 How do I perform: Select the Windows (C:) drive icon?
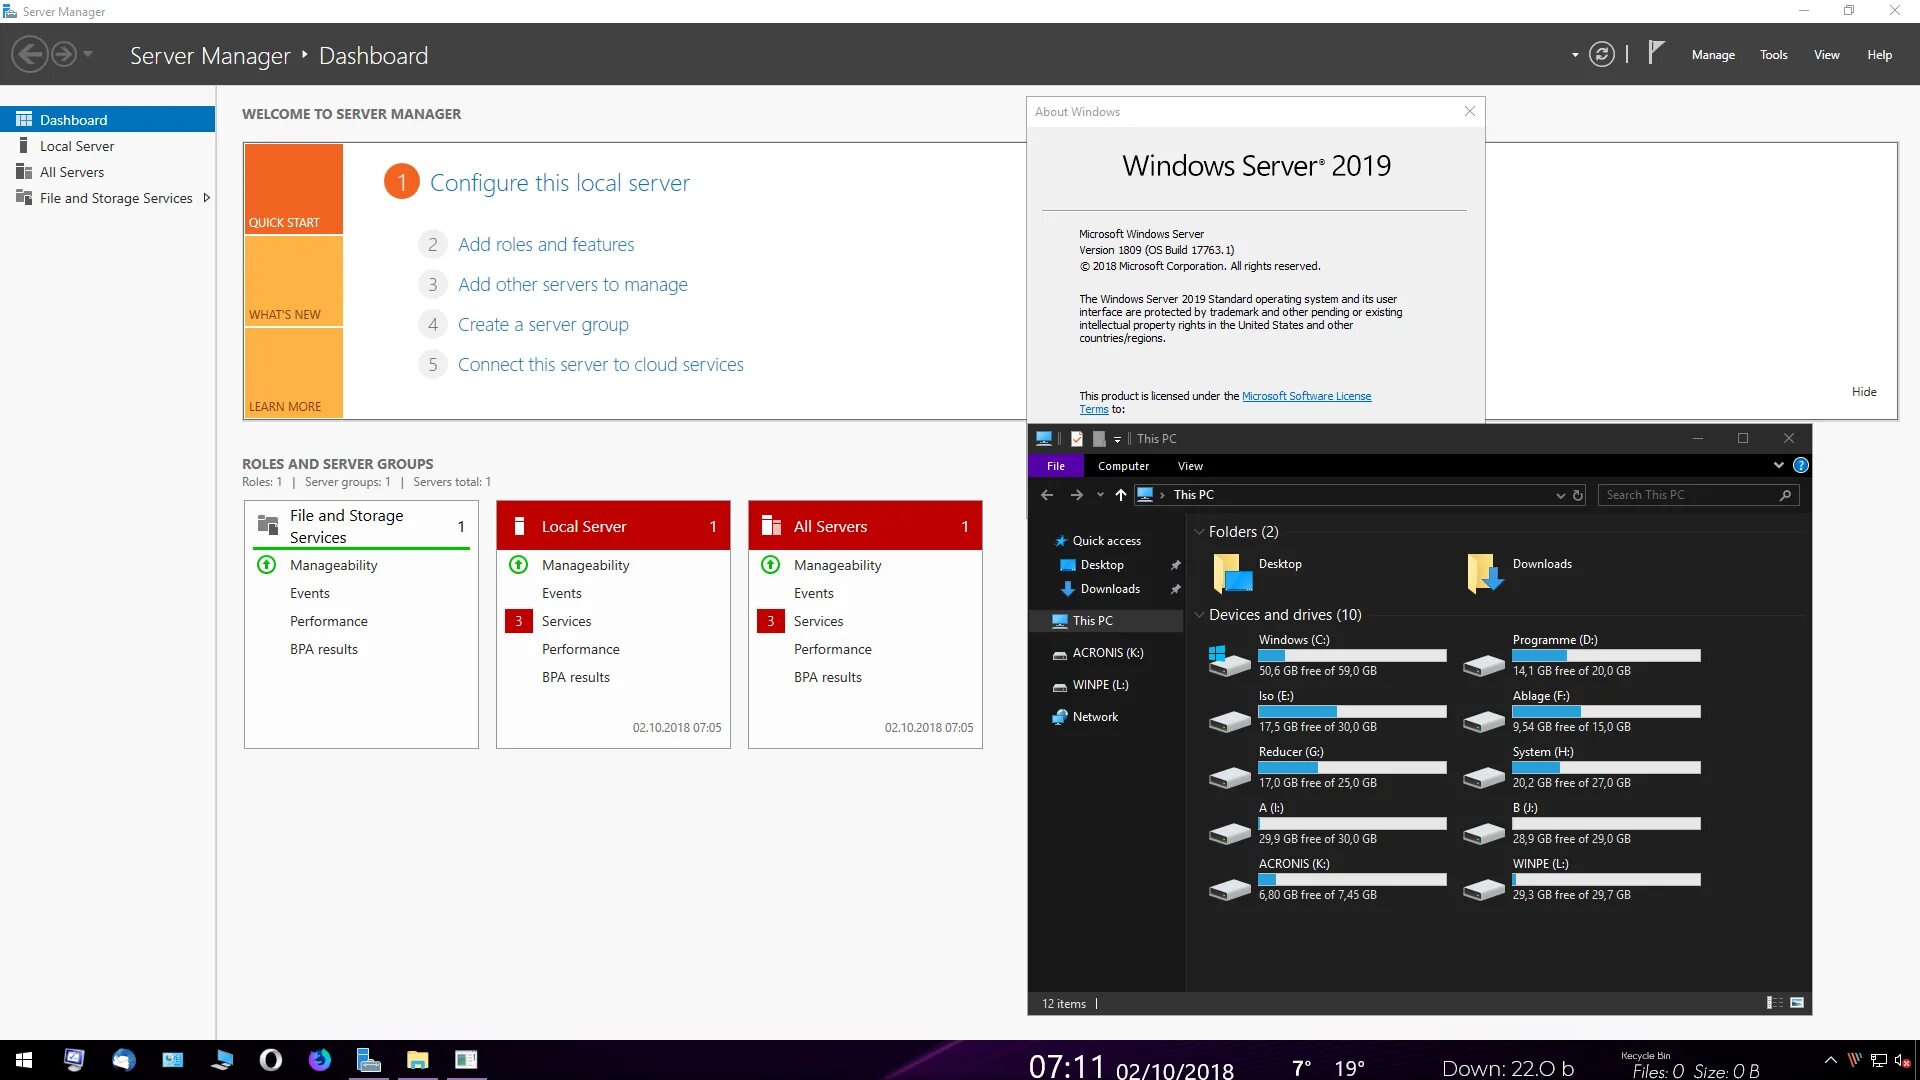tap(1230, 659)
